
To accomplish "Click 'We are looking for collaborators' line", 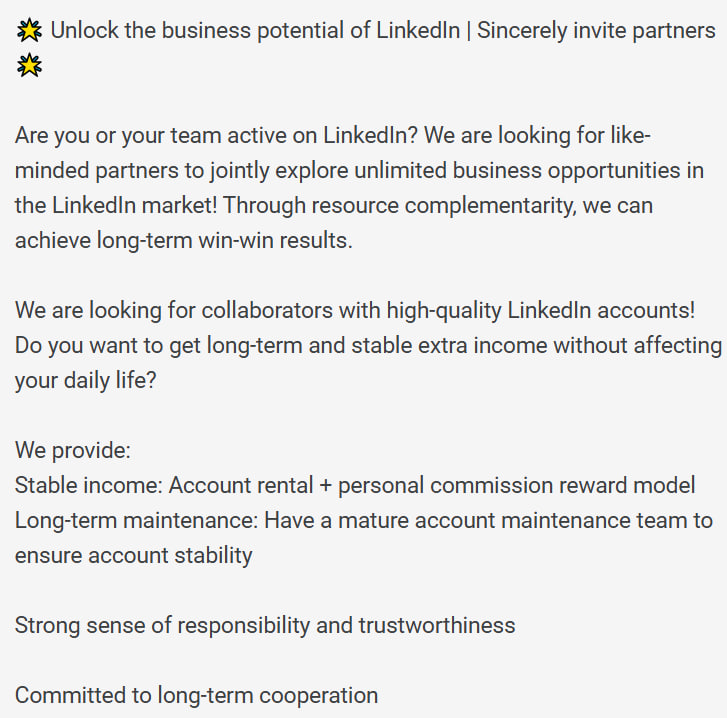I will click(355, 311).
